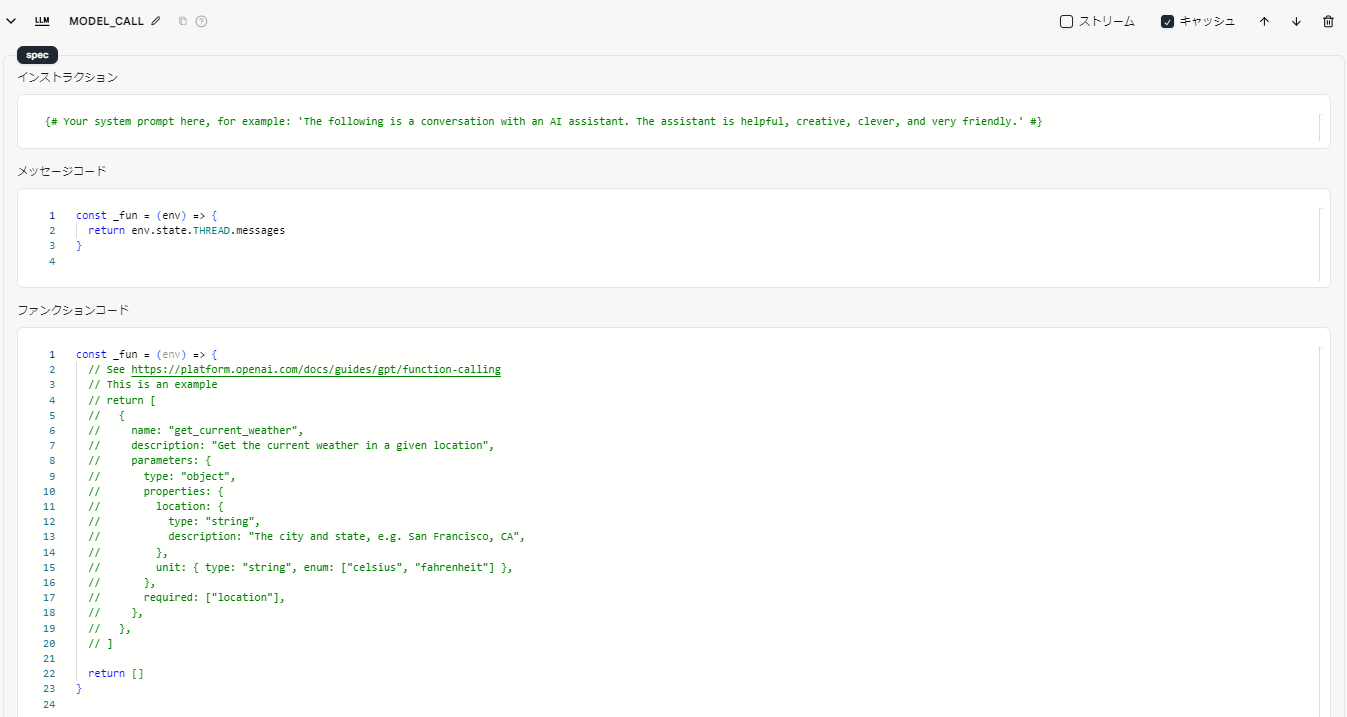1347x717 pixels.
Task: Click the LLM block type icon
Action: point(42,21)
